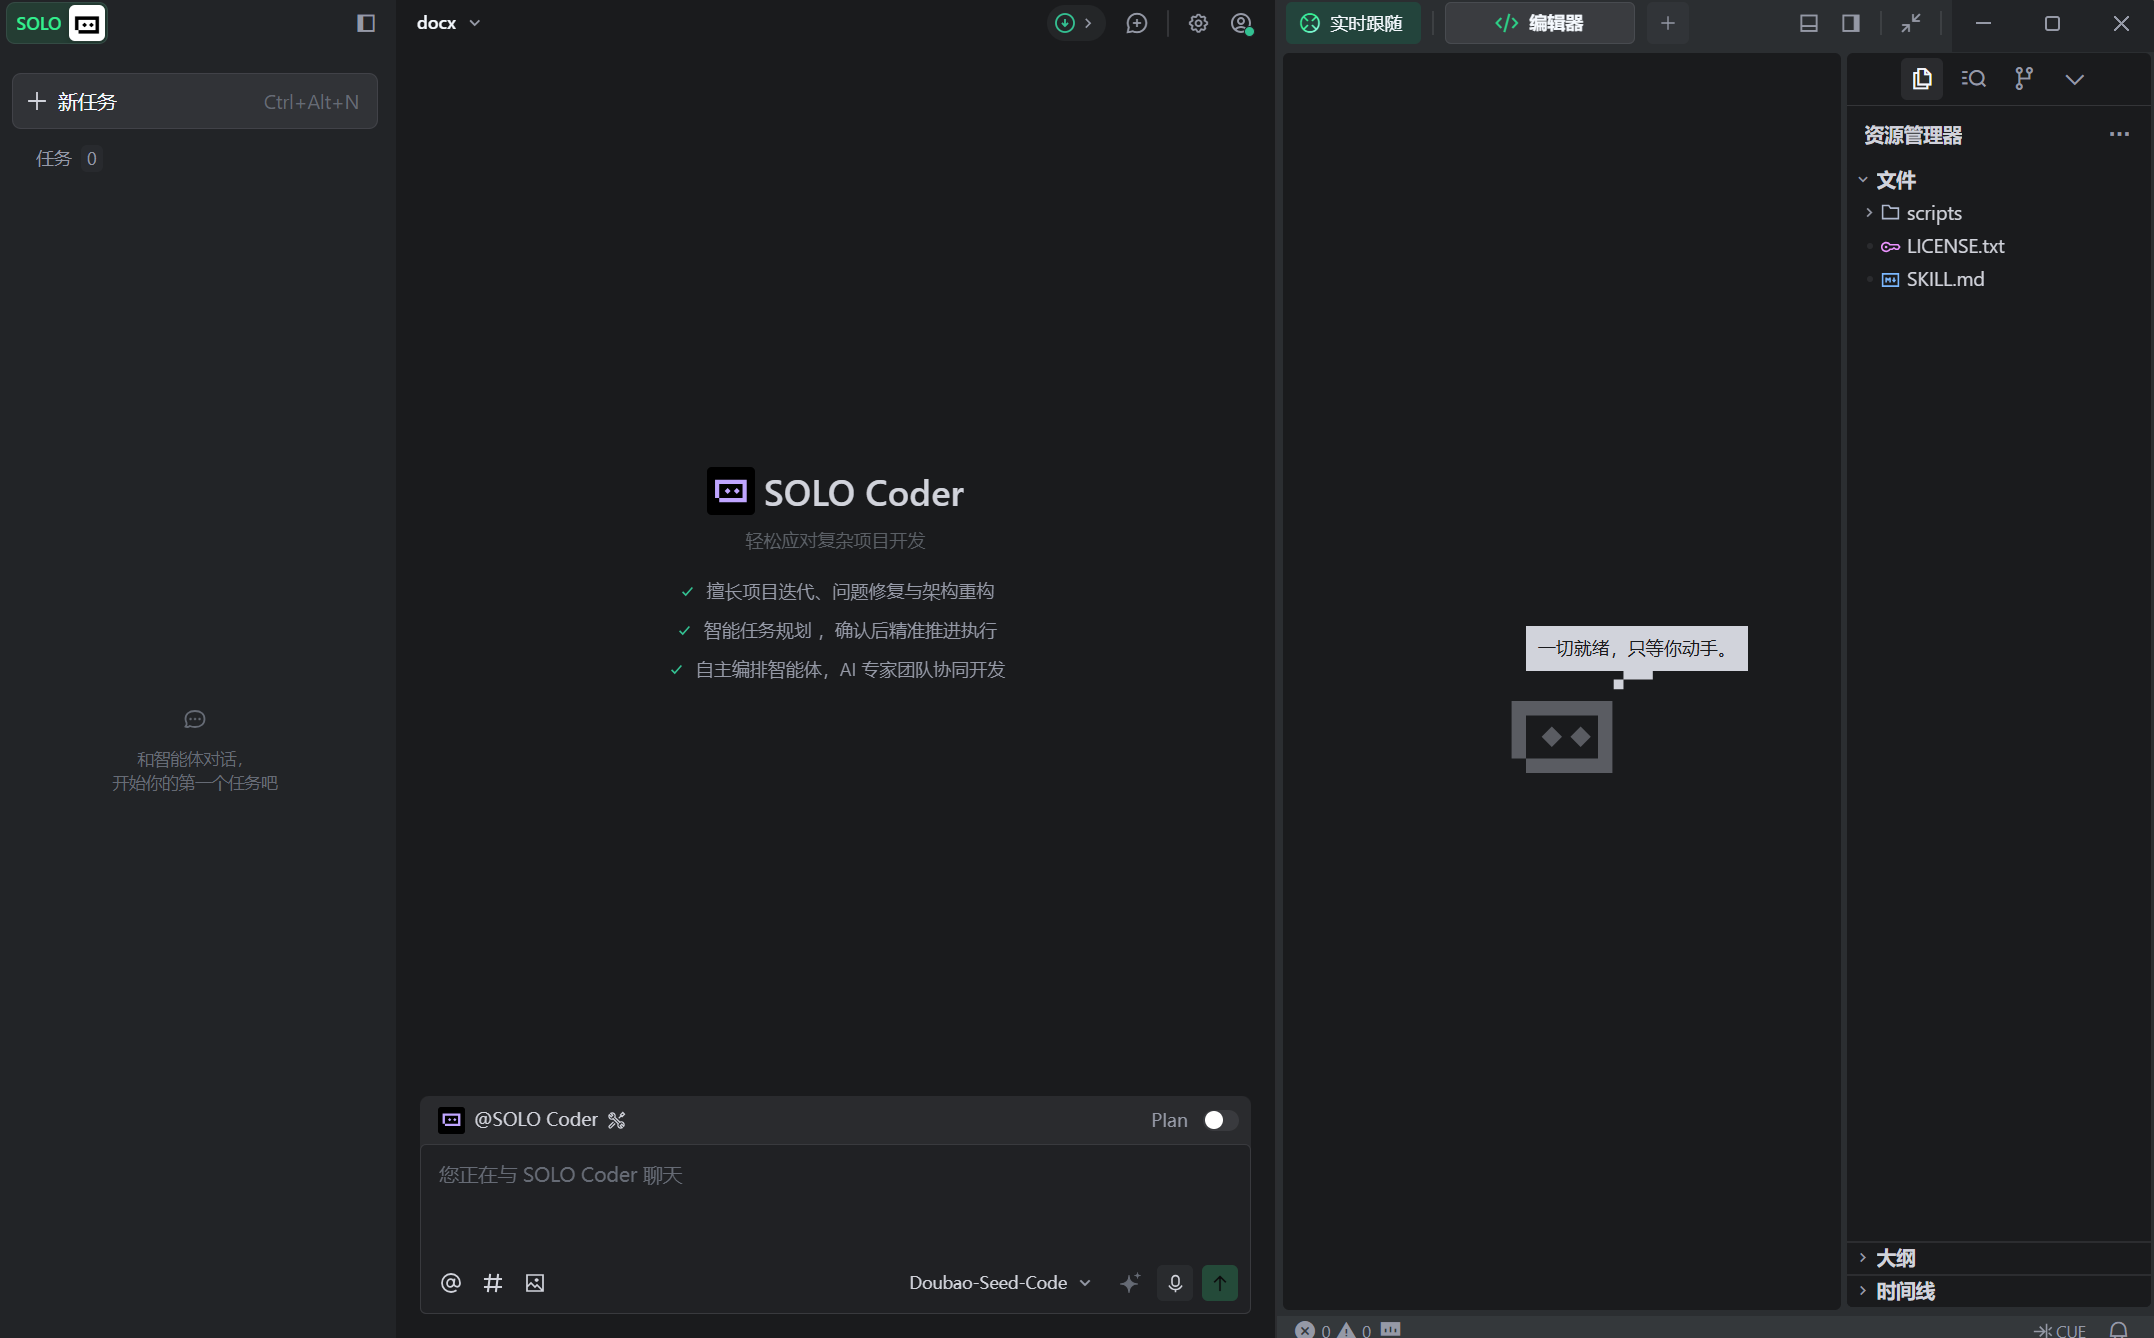Open the search panel icon in sidebar
Viewport: 2154px width, 1338px height.
pos(1973,79)
